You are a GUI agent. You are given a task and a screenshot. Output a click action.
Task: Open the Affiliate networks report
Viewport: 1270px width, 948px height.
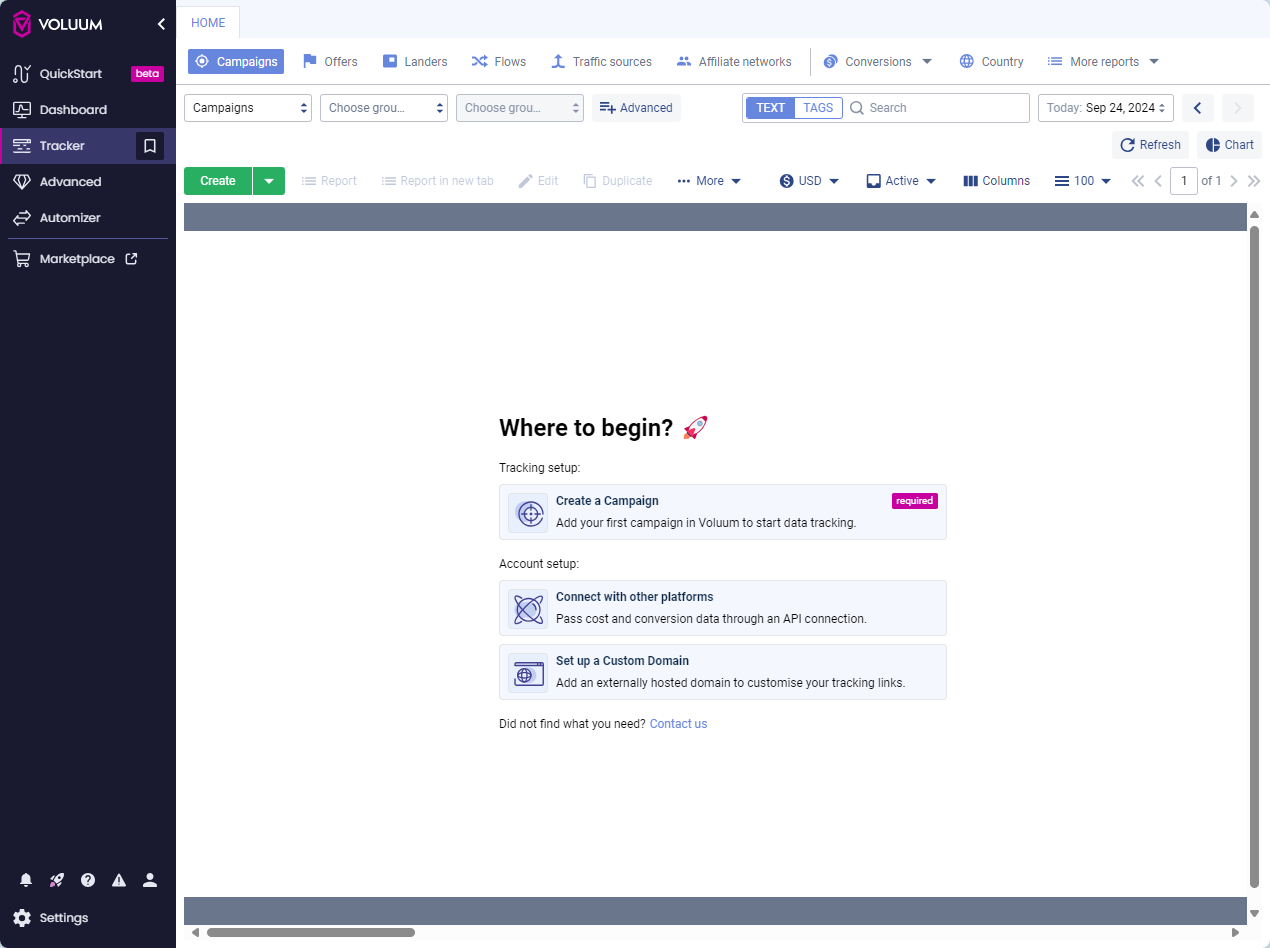pos(734,62)
